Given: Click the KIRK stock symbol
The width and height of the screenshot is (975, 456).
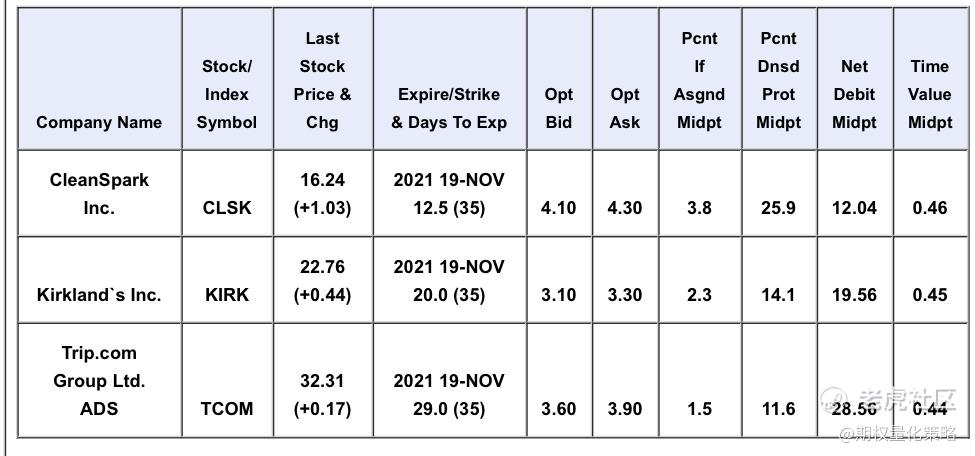Looking at the screenshot, I should pyautogui.click(x=227, y=294).
